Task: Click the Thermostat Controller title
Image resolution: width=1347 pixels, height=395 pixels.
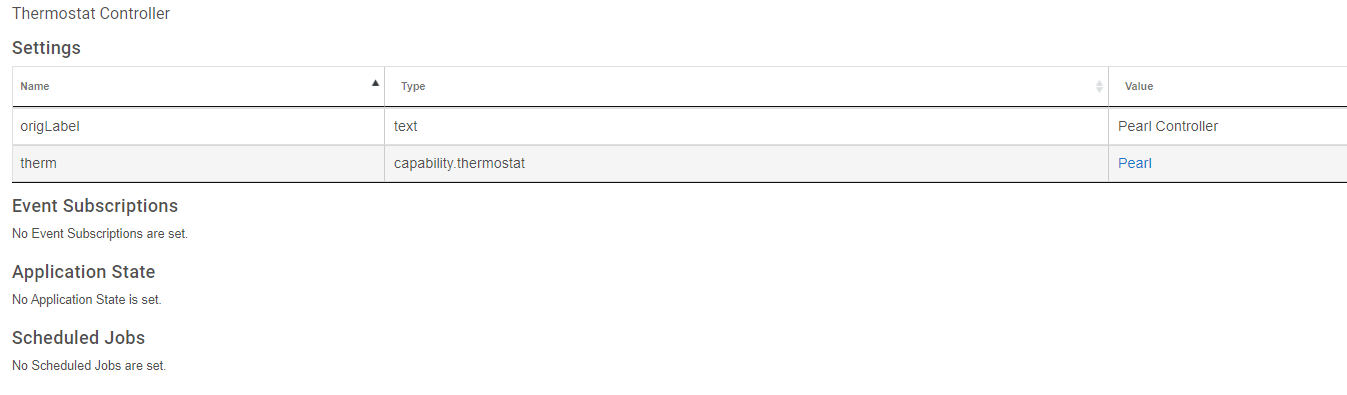Action: [x=91, y=14]
